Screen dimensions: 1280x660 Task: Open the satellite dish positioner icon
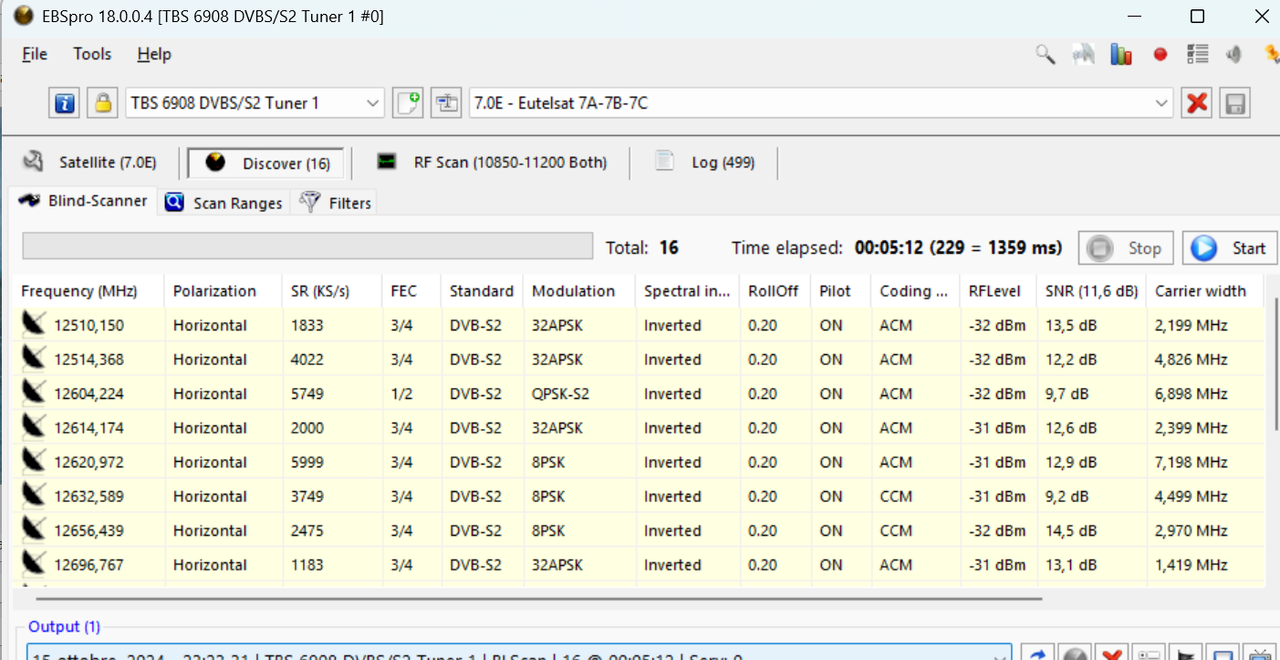[1083, 54]
